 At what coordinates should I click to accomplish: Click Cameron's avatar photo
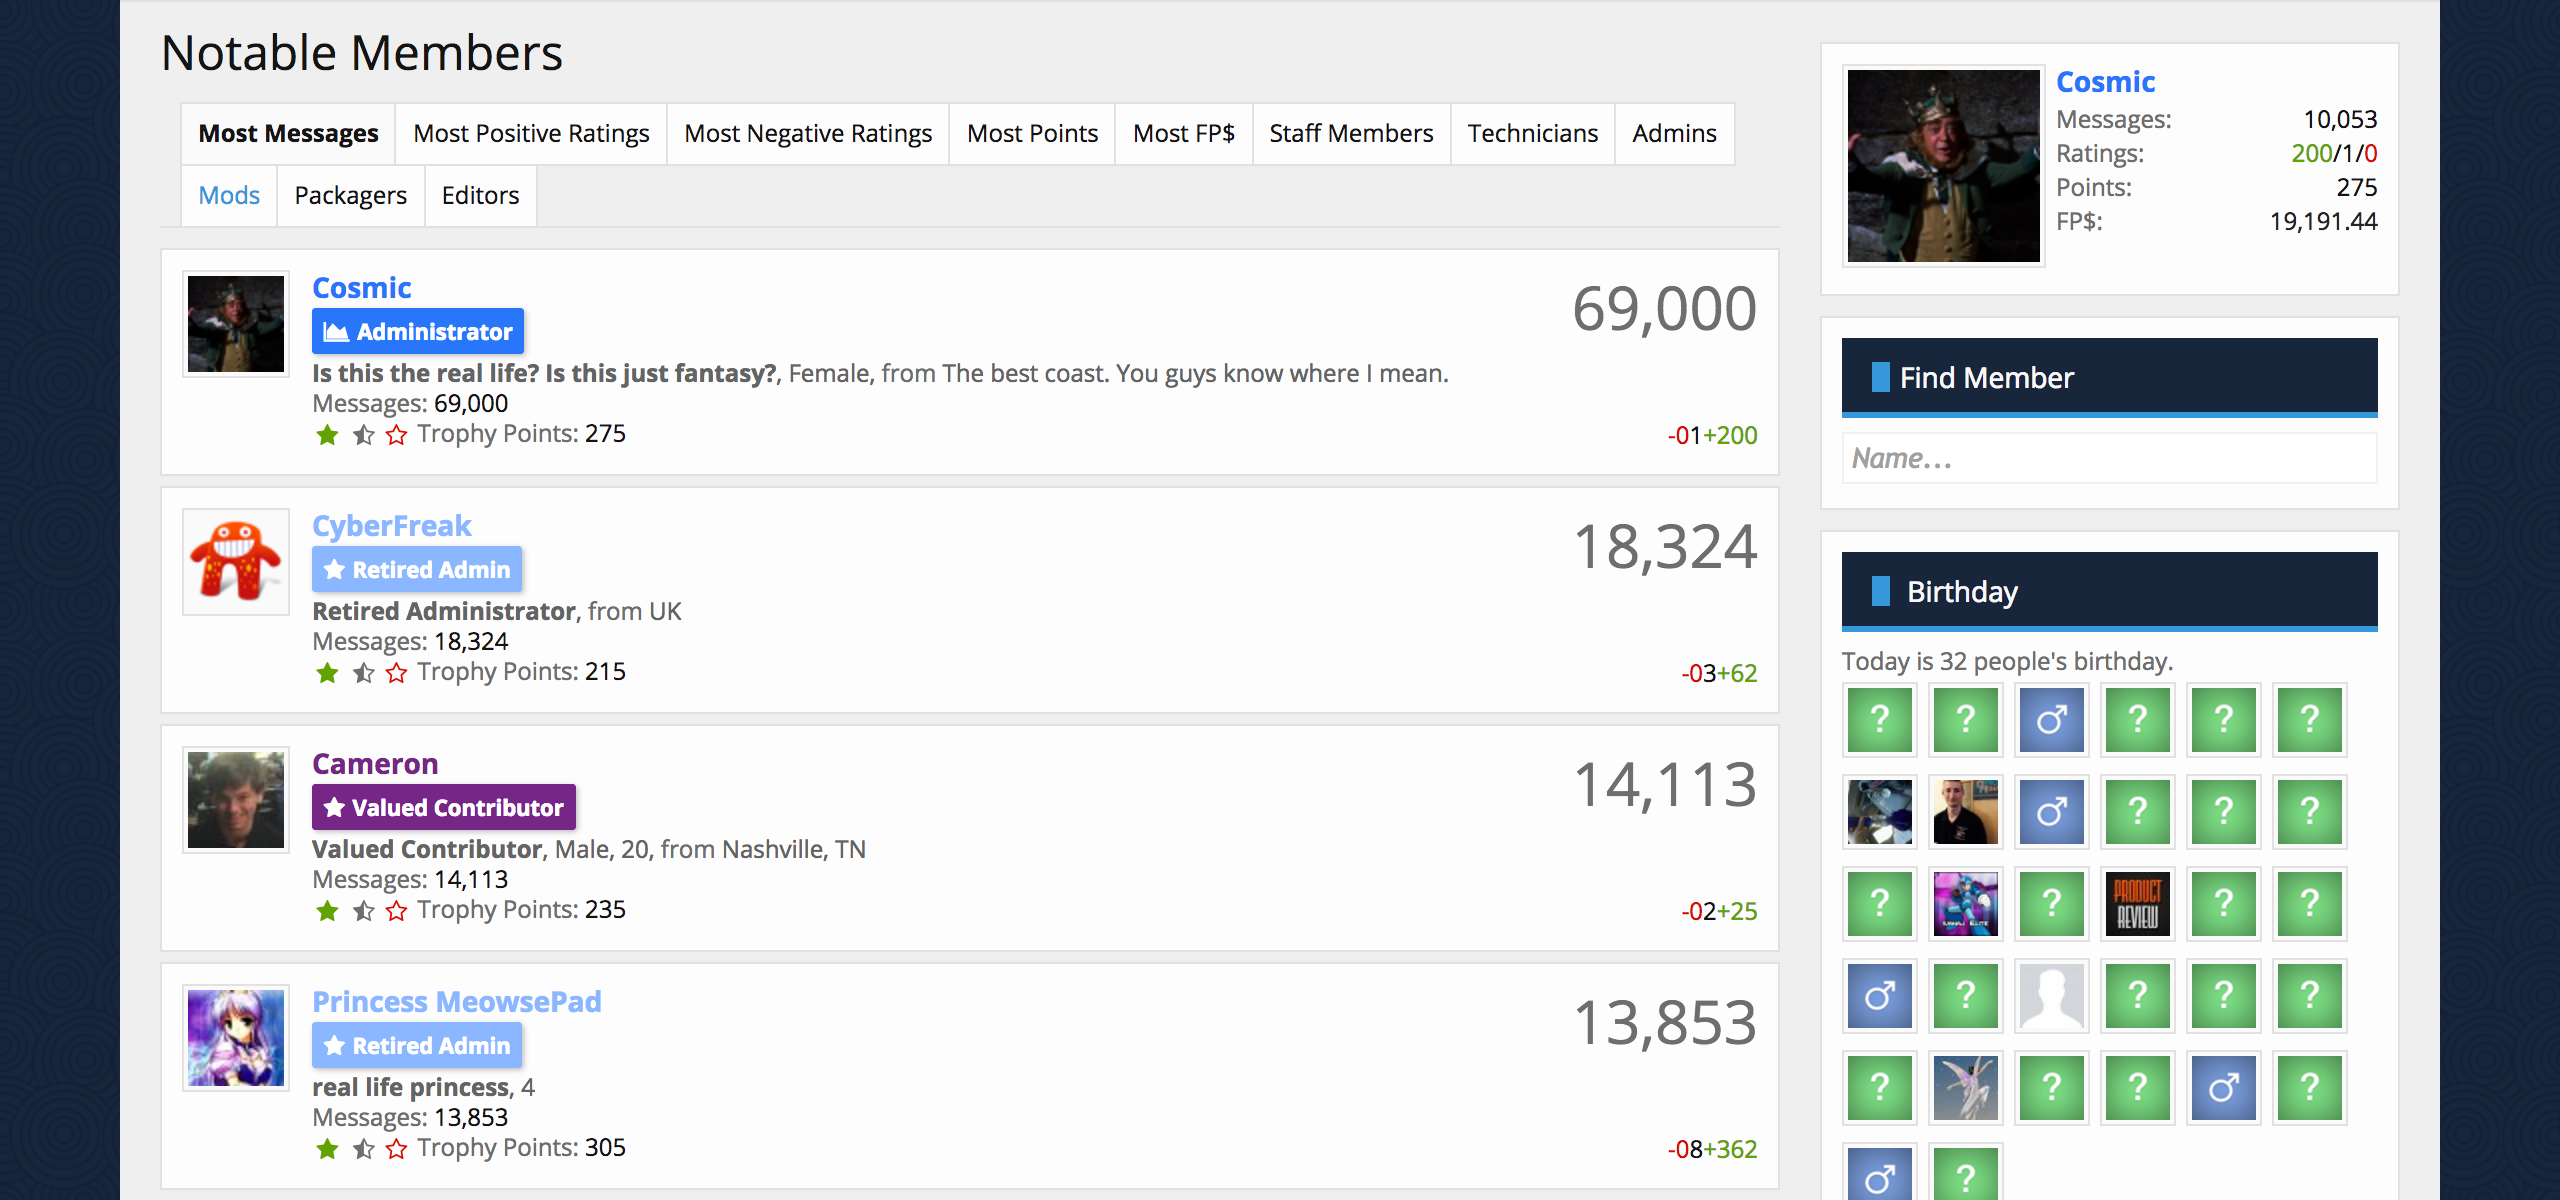point(236,800)
